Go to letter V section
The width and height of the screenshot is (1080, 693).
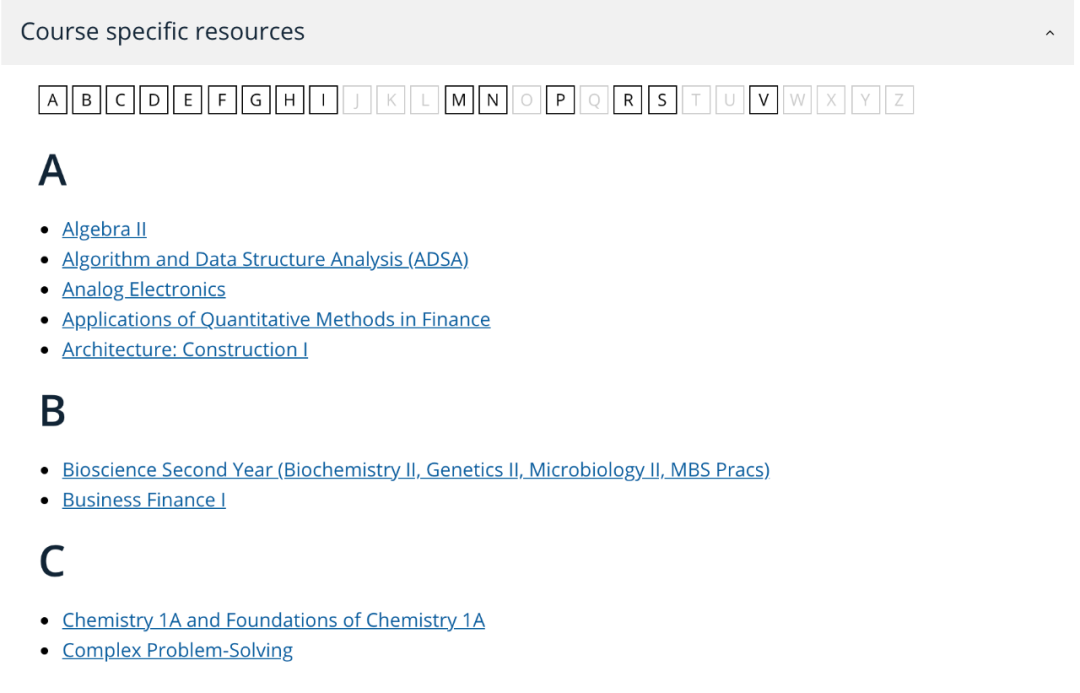763,100
